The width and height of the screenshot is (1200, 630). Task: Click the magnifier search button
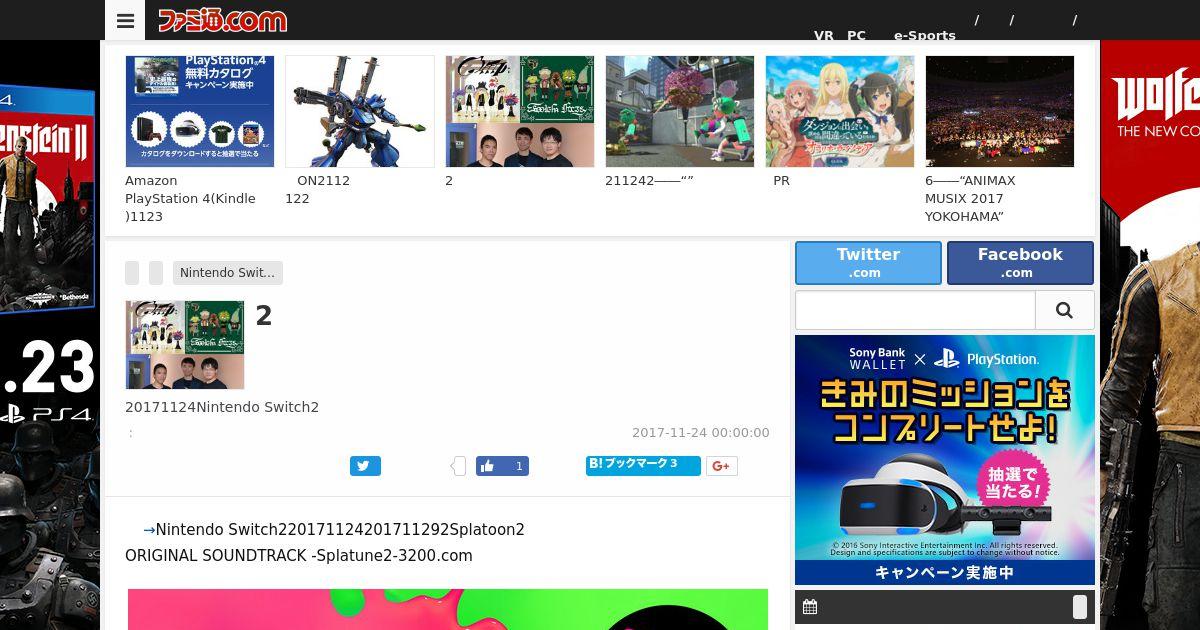pyautogui.click(x=1064, y=311)
